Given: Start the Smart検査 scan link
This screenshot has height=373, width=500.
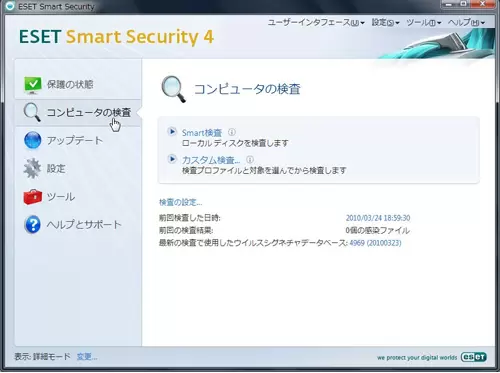Looking at the screenshot, I should 202,133.
